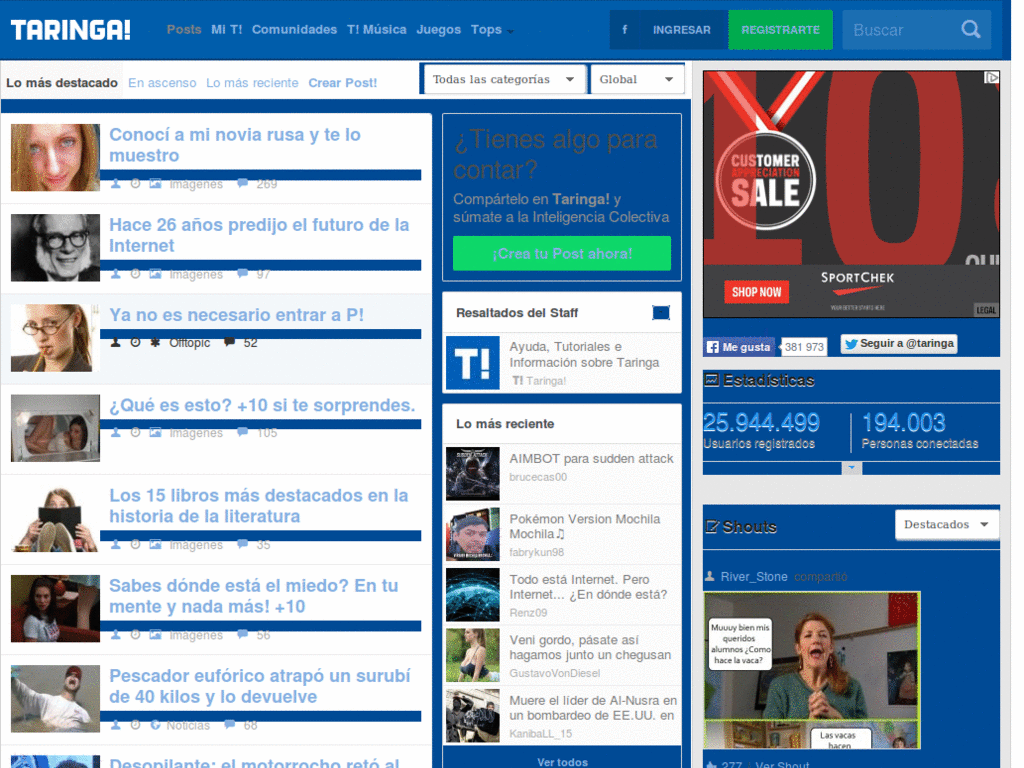Click the search magnifier icon
This screenshot has height=768, width=1024.
click(970, 29)
